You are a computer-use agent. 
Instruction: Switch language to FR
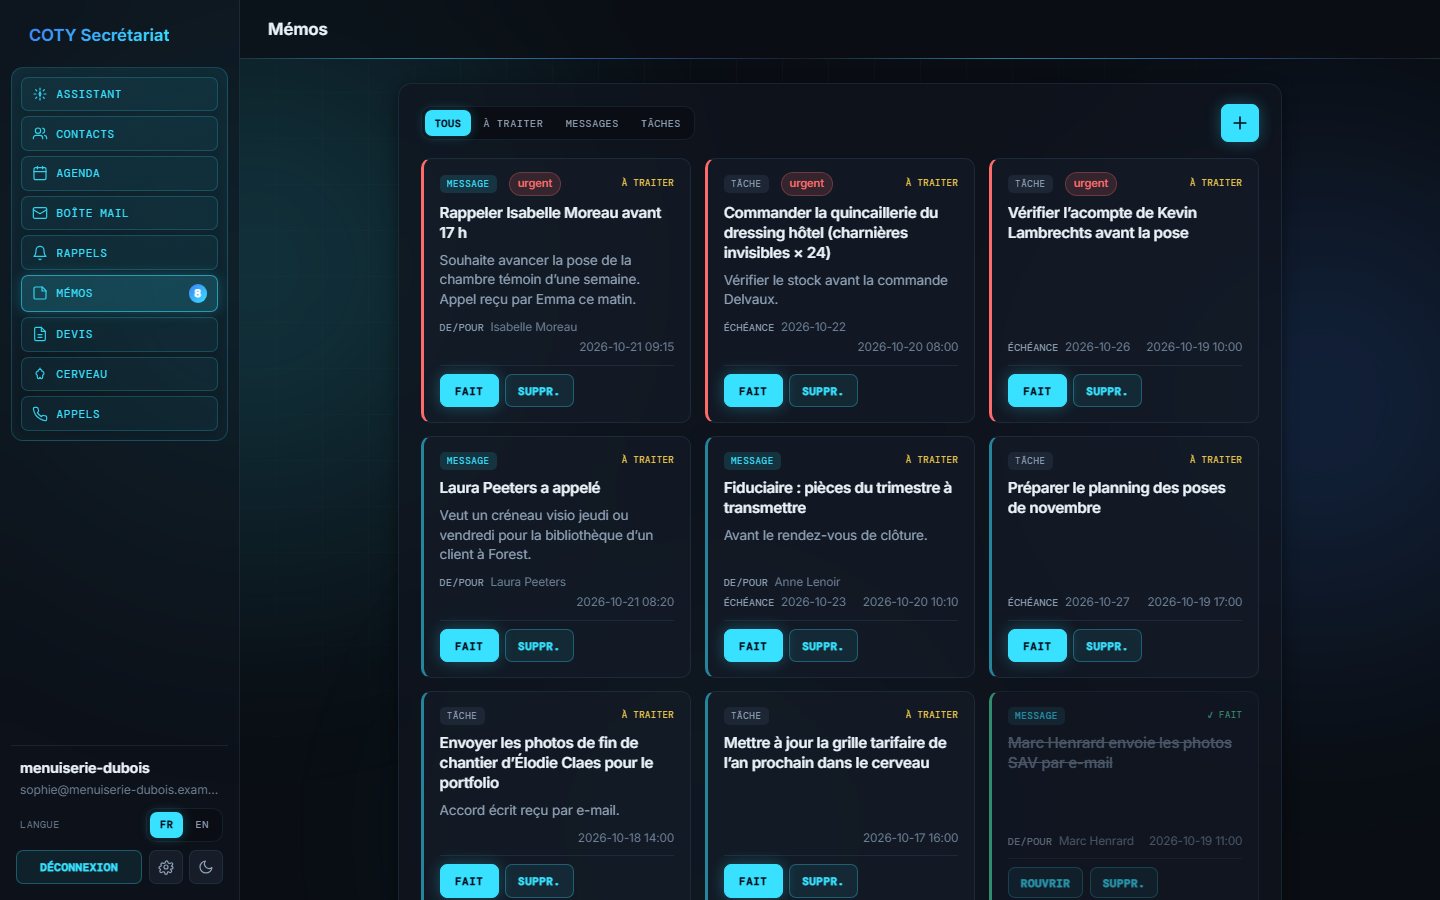[x=166, y=825]
